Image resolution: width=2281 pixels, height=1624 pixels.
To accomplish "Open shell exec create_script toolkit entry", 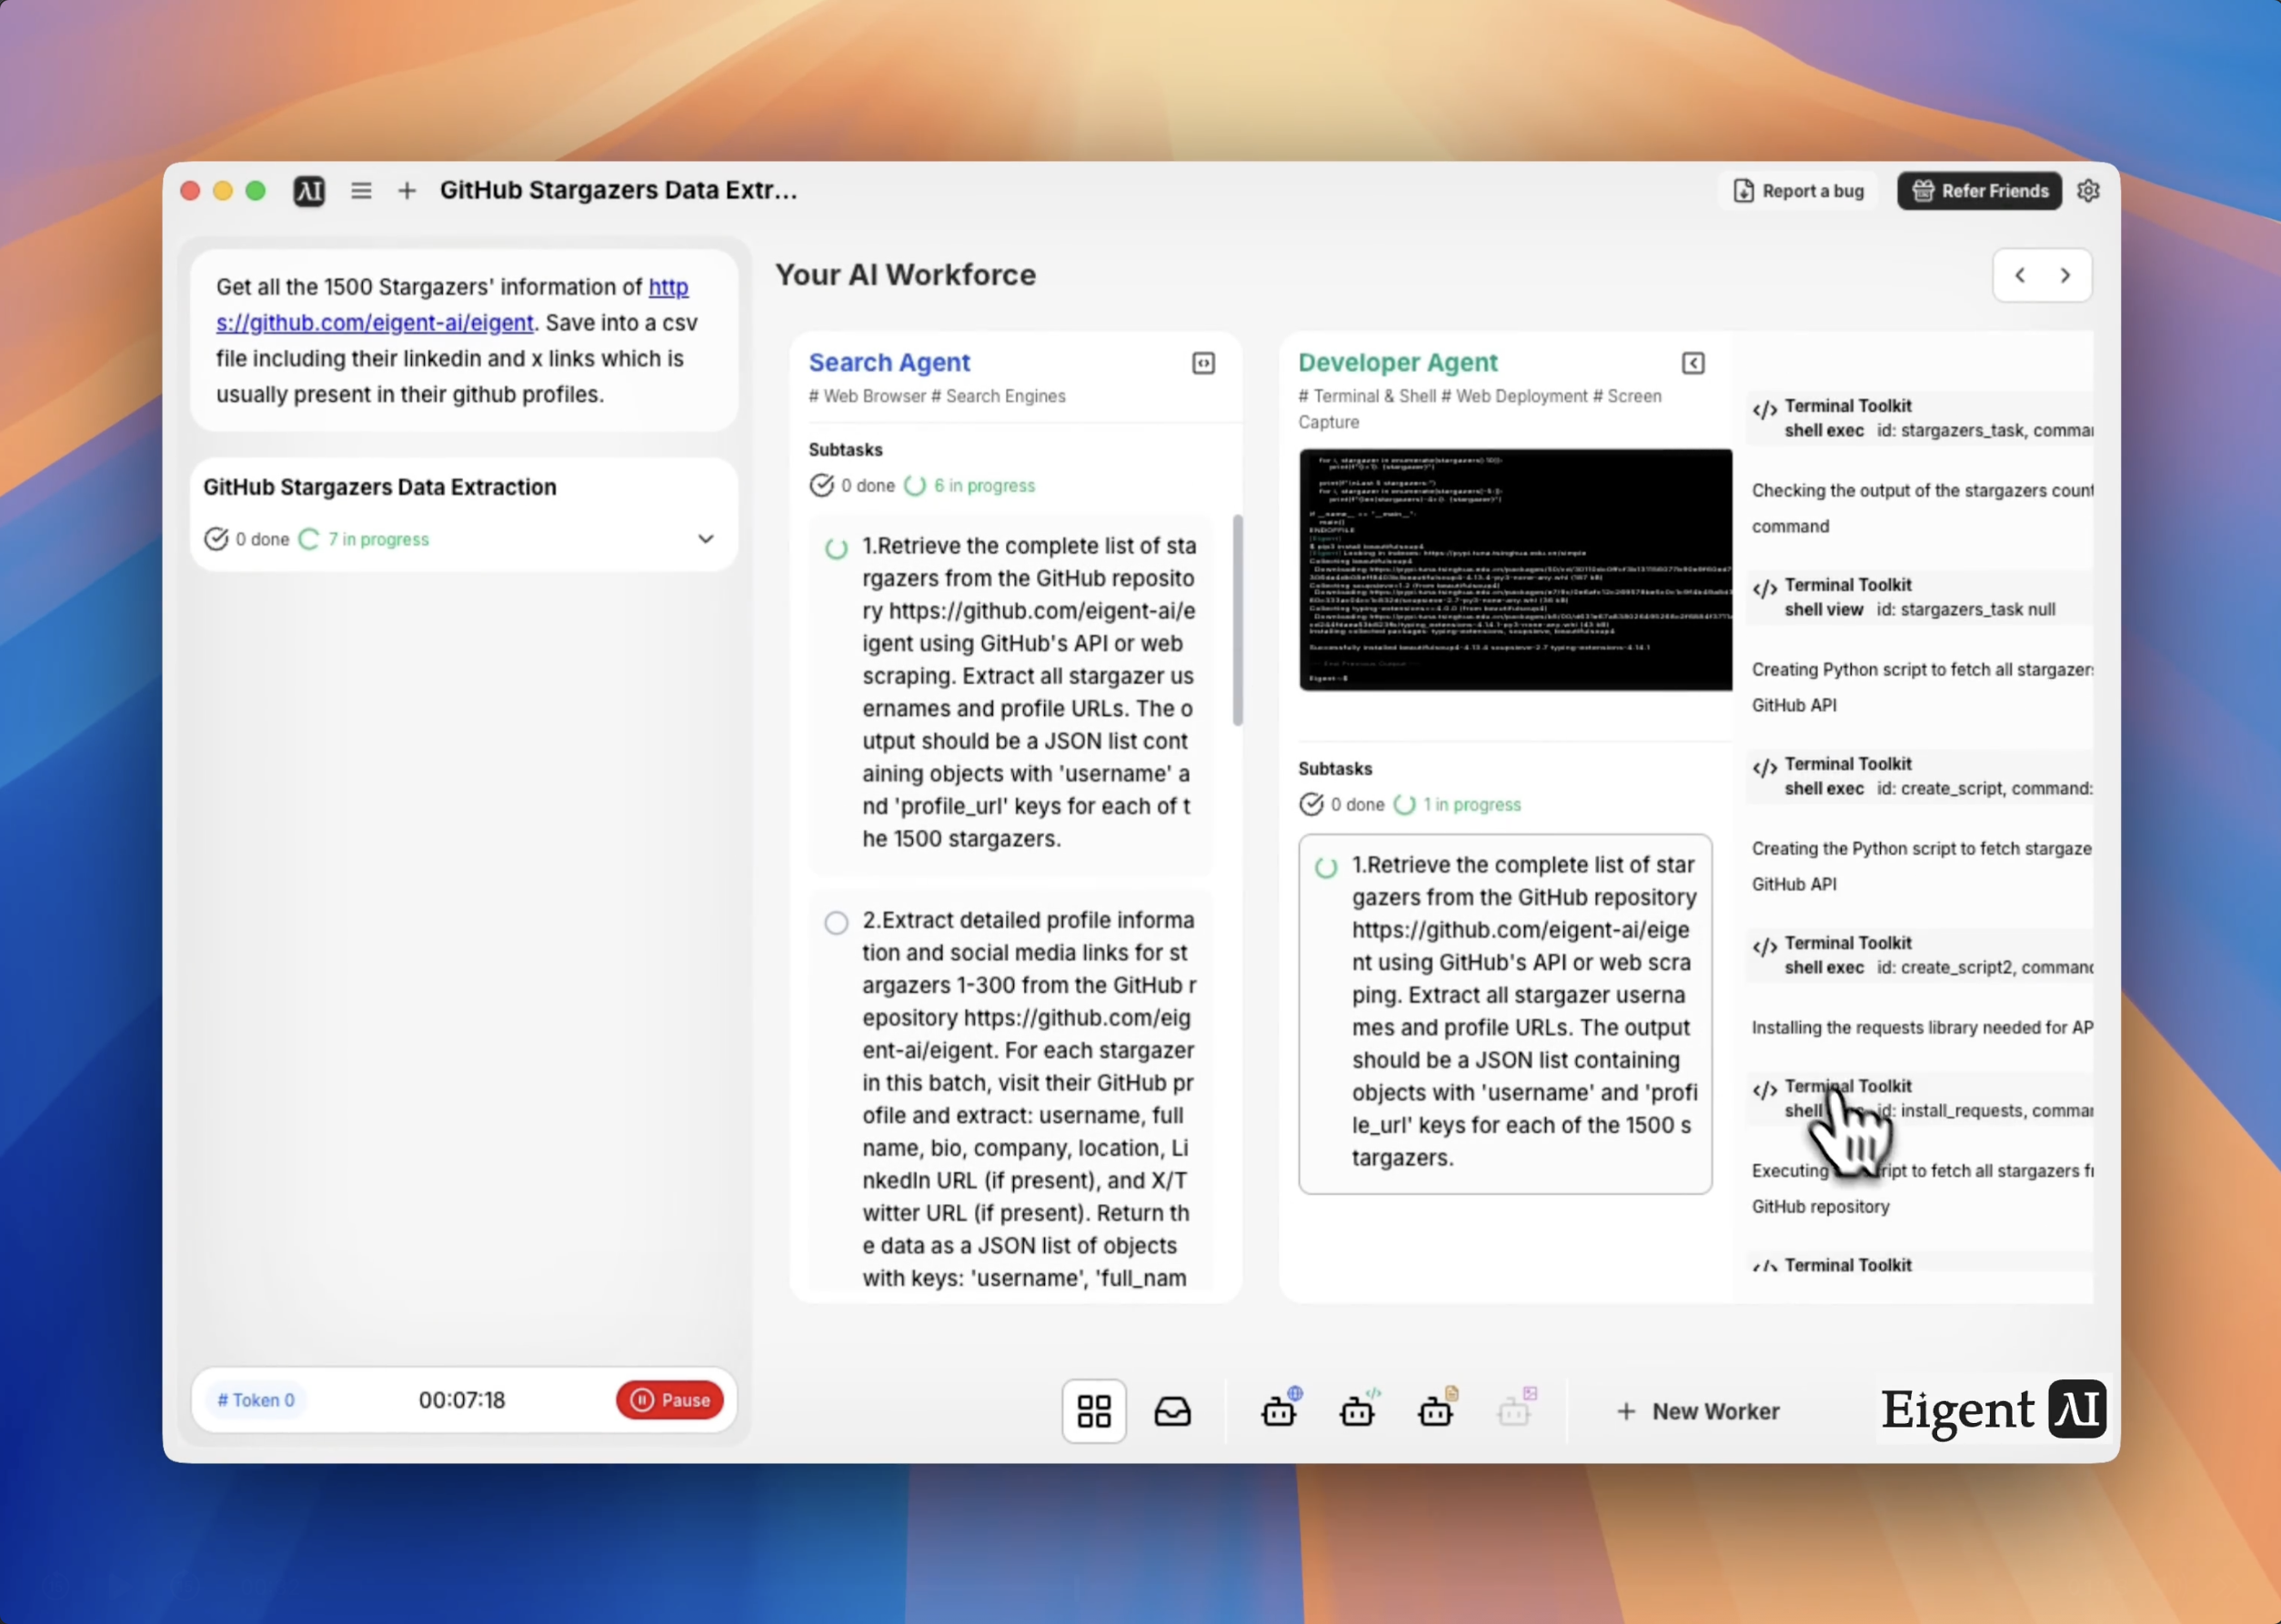I will tap(1920, 776).
